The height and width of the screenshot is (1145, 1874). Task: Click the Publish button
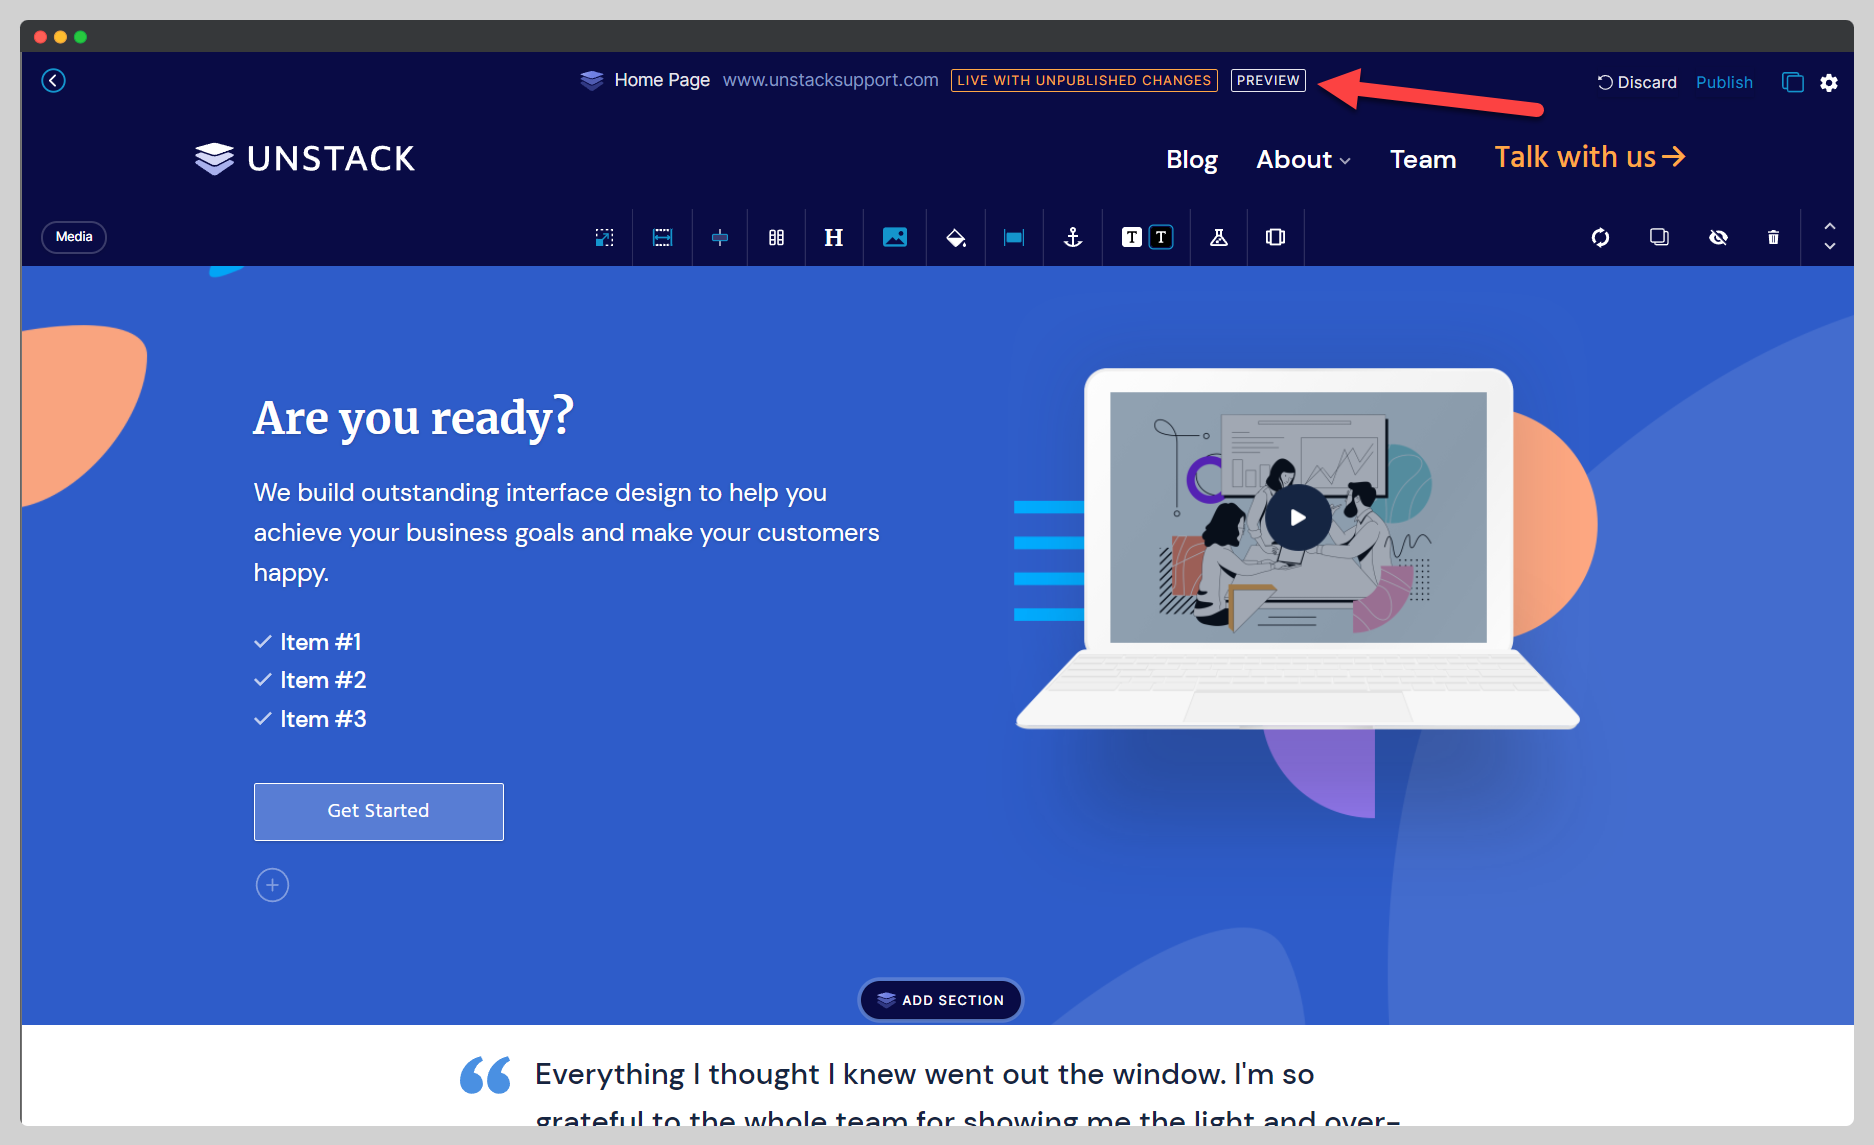pos(1724,82)
